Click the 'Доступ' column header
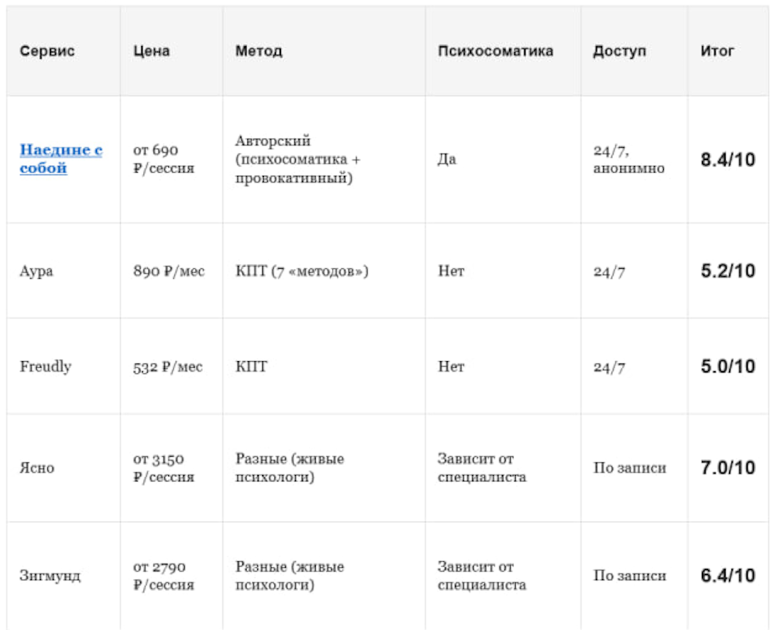The width and height of the screenshot is (773, 630). pos(619,51)
